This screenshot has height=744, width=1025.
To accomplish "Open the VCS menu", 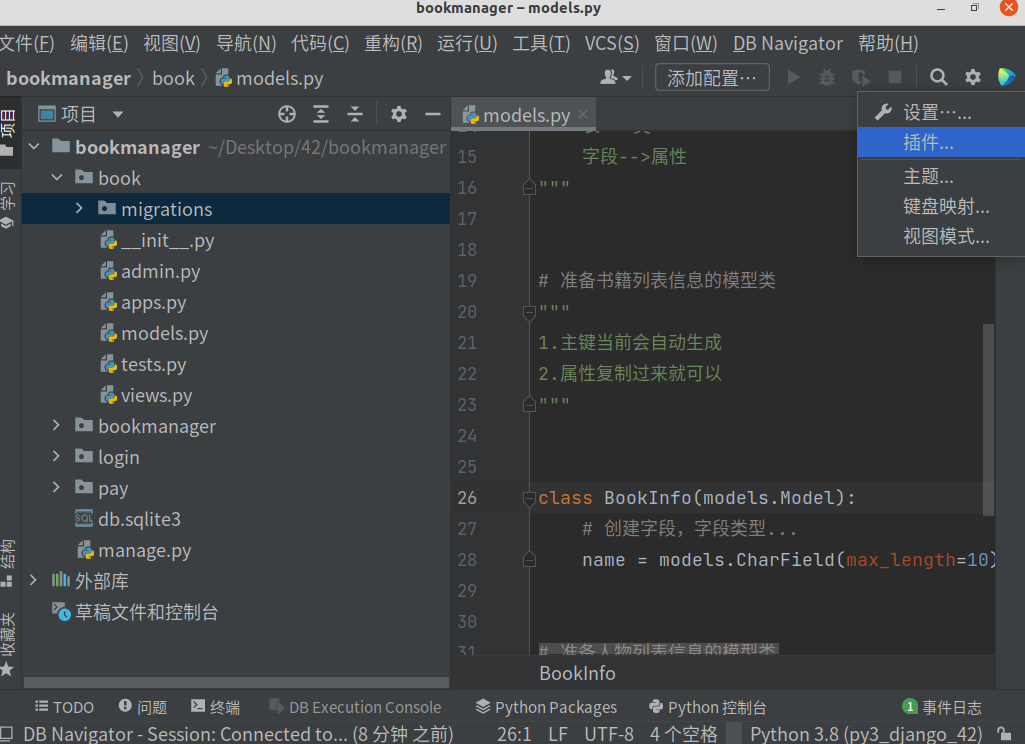I will coord(611,43).
